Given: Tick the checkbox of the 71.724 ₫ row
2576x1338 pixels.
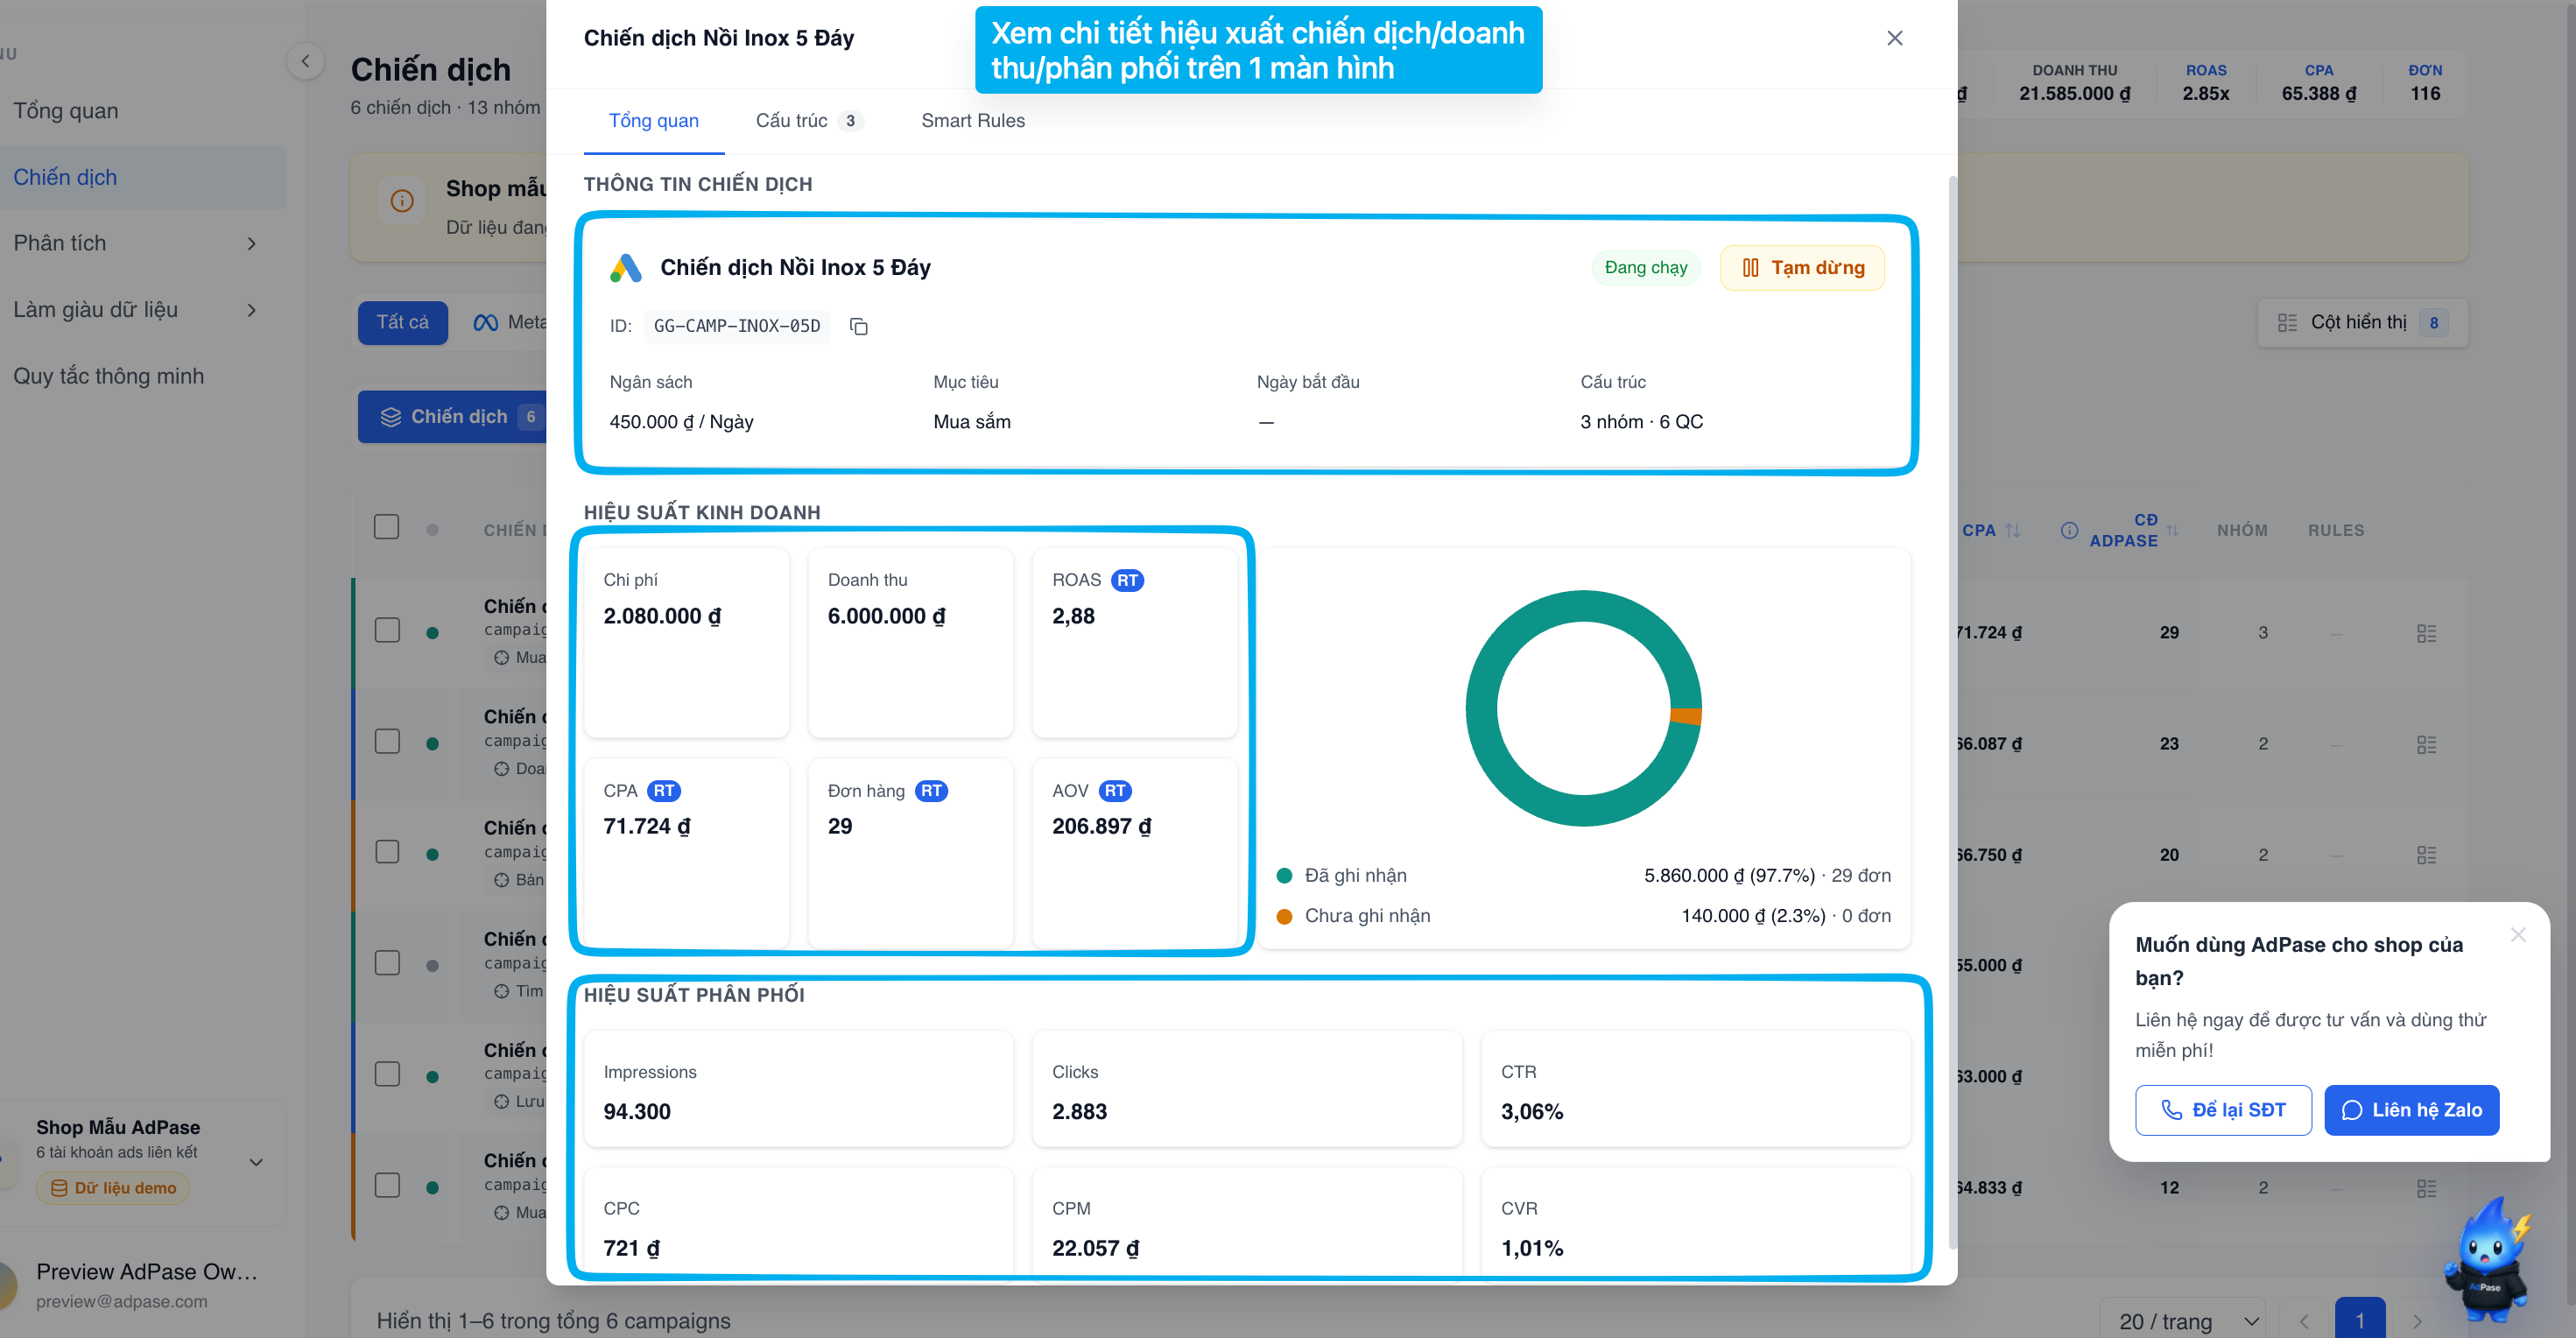Looking at the screenshot, I should click(386, 630).
